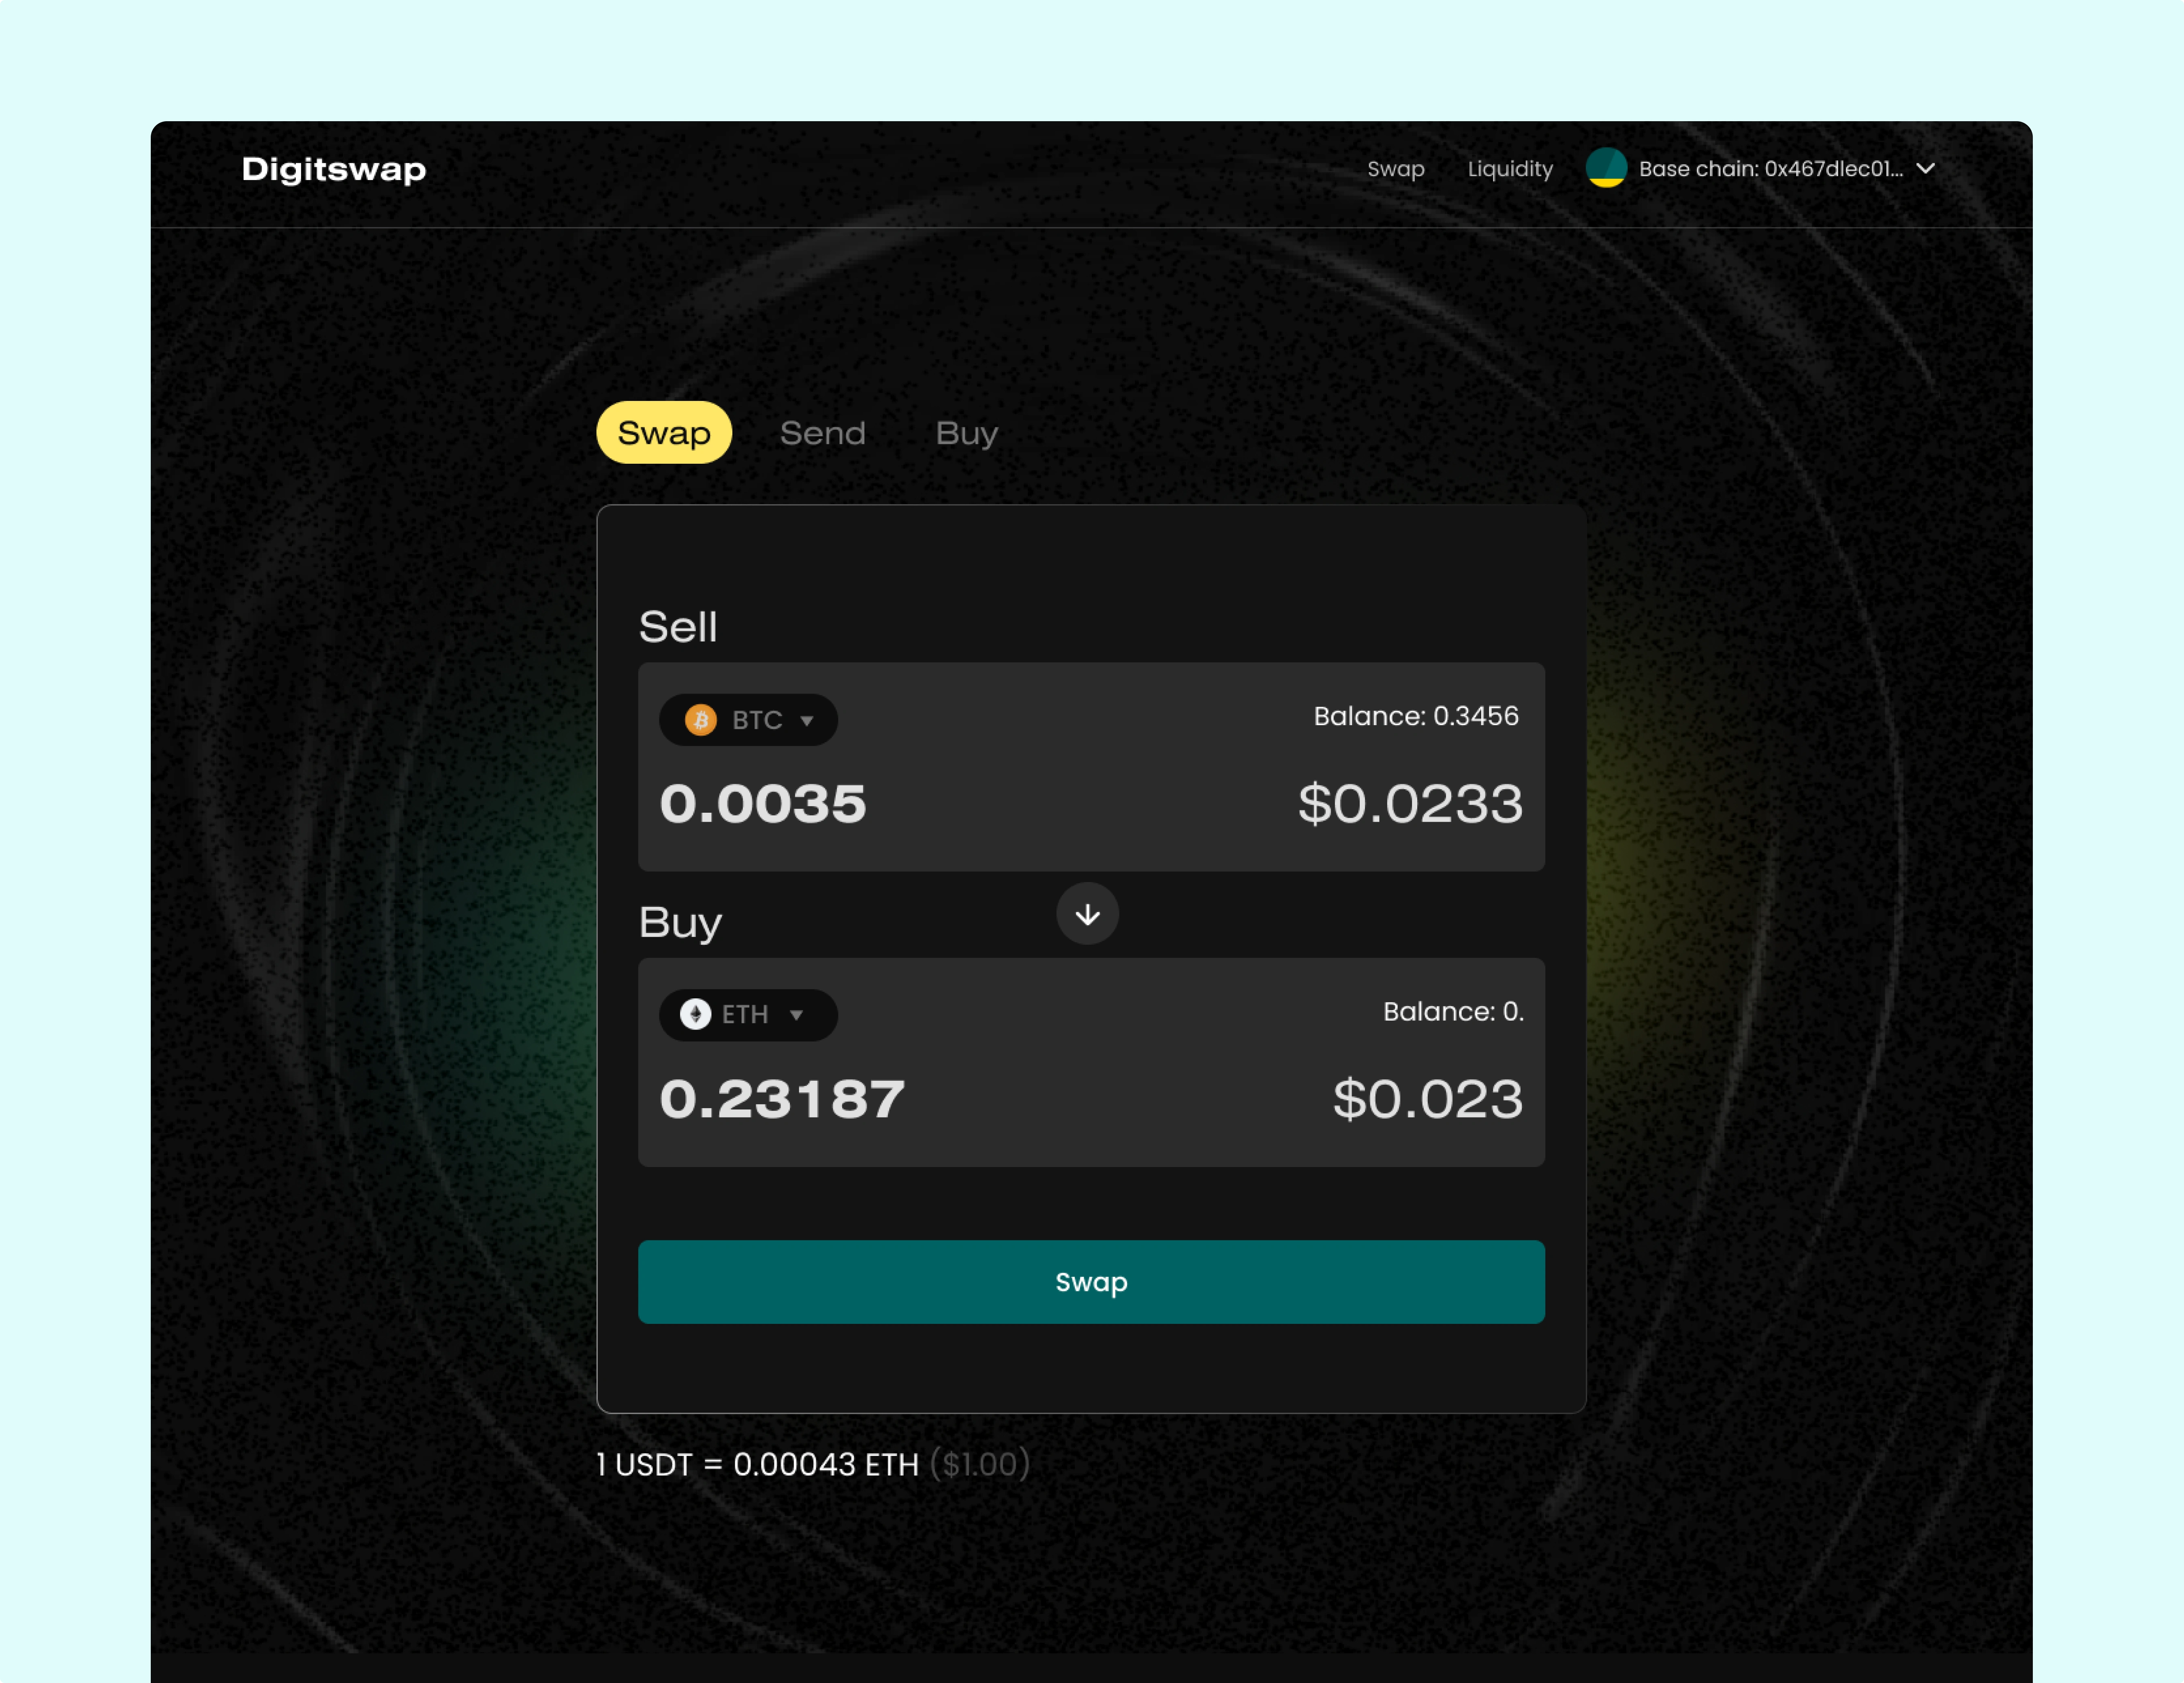Click the Digitswap logo
The height and width of the screenshot is (1683, 2184).
334,169
